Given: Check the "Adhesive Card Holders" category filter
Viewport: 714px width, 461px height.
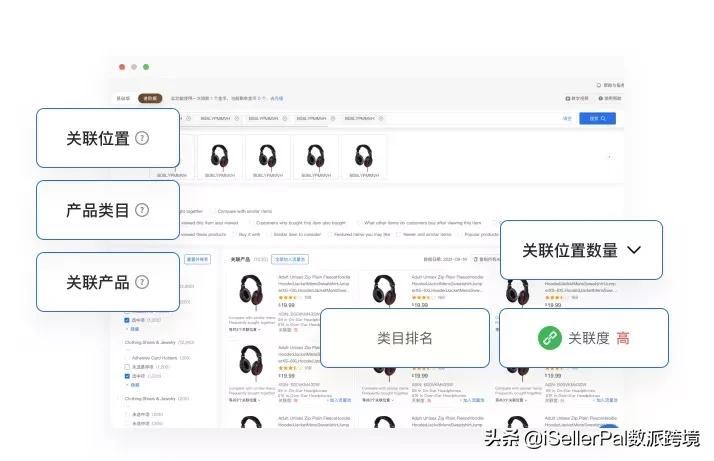Looking at the screenshot, I should [128, 358].
